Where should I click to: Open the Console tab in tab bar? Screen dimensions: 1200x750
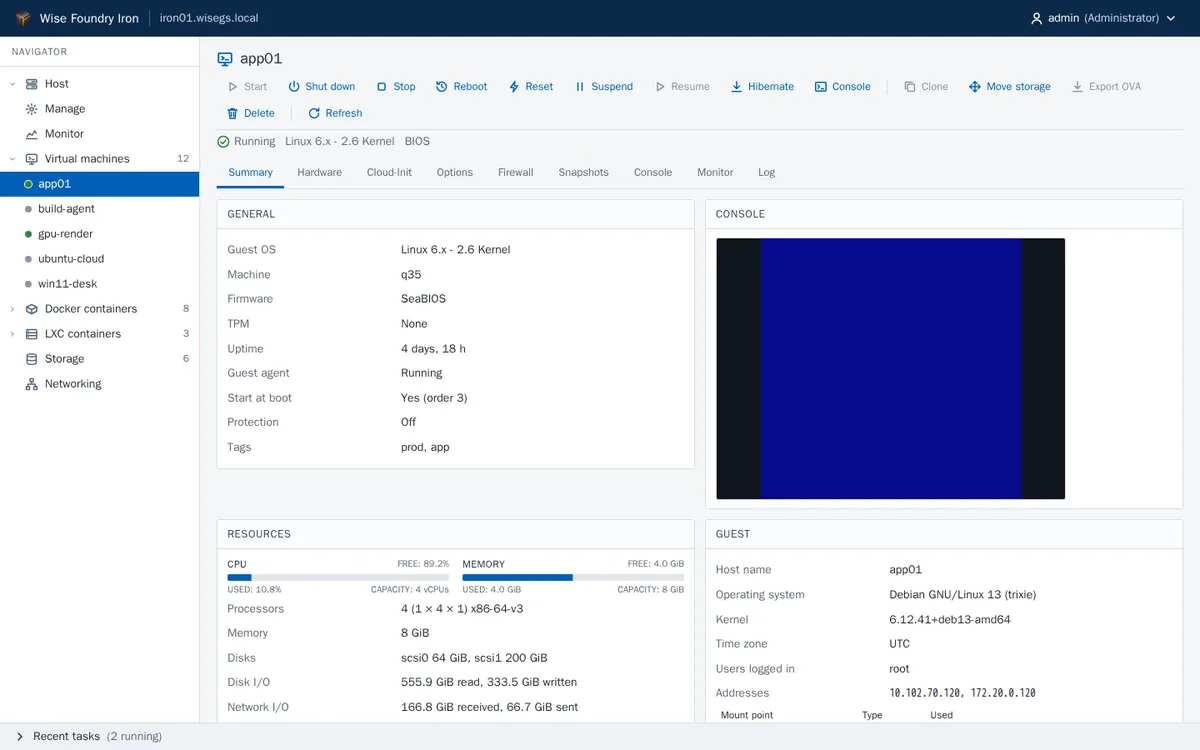[653, 173]
